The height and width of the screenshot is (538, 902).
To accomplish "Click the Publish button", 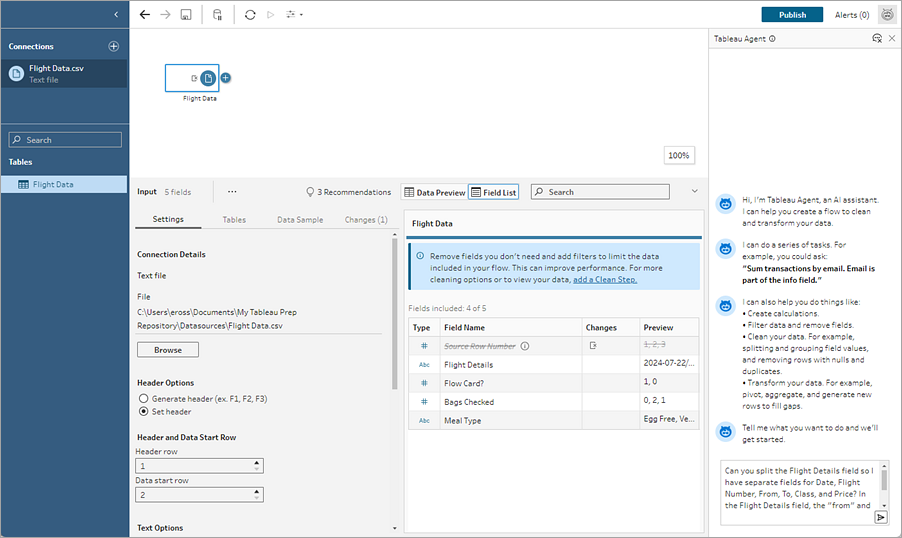I will coord(792,15).
